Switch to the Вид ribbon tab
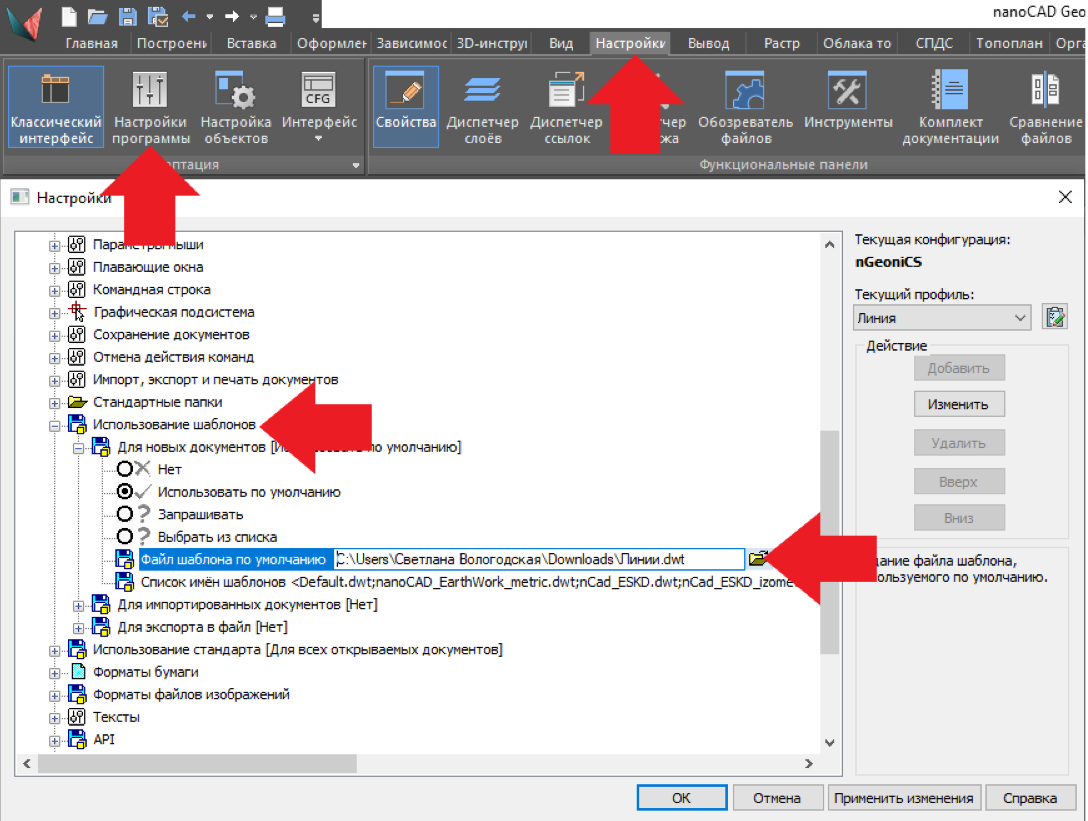Viewport: 1088px width, 821px height. 561,43
